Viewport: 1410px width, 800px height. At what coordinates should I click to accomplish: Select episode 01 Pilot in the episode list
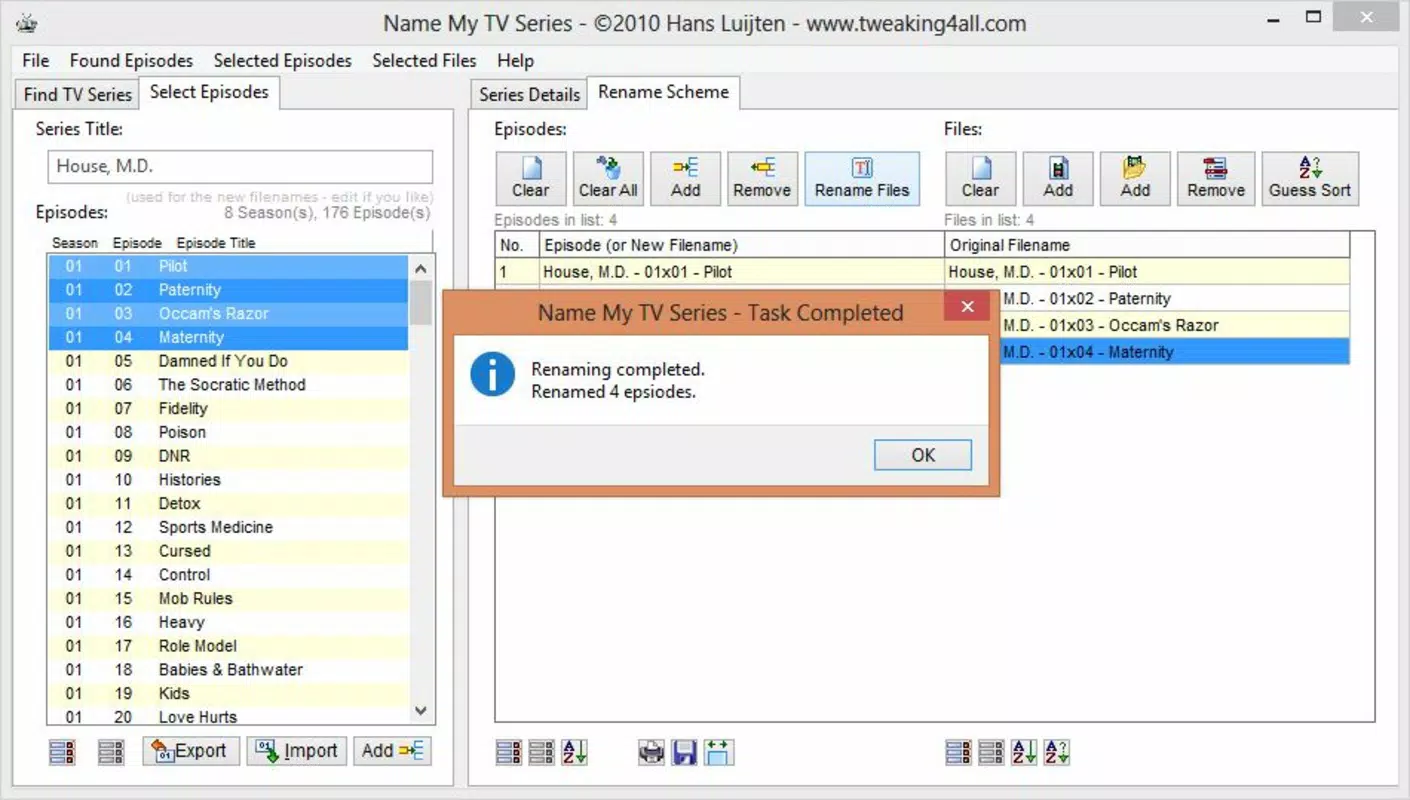click(228, 266)
